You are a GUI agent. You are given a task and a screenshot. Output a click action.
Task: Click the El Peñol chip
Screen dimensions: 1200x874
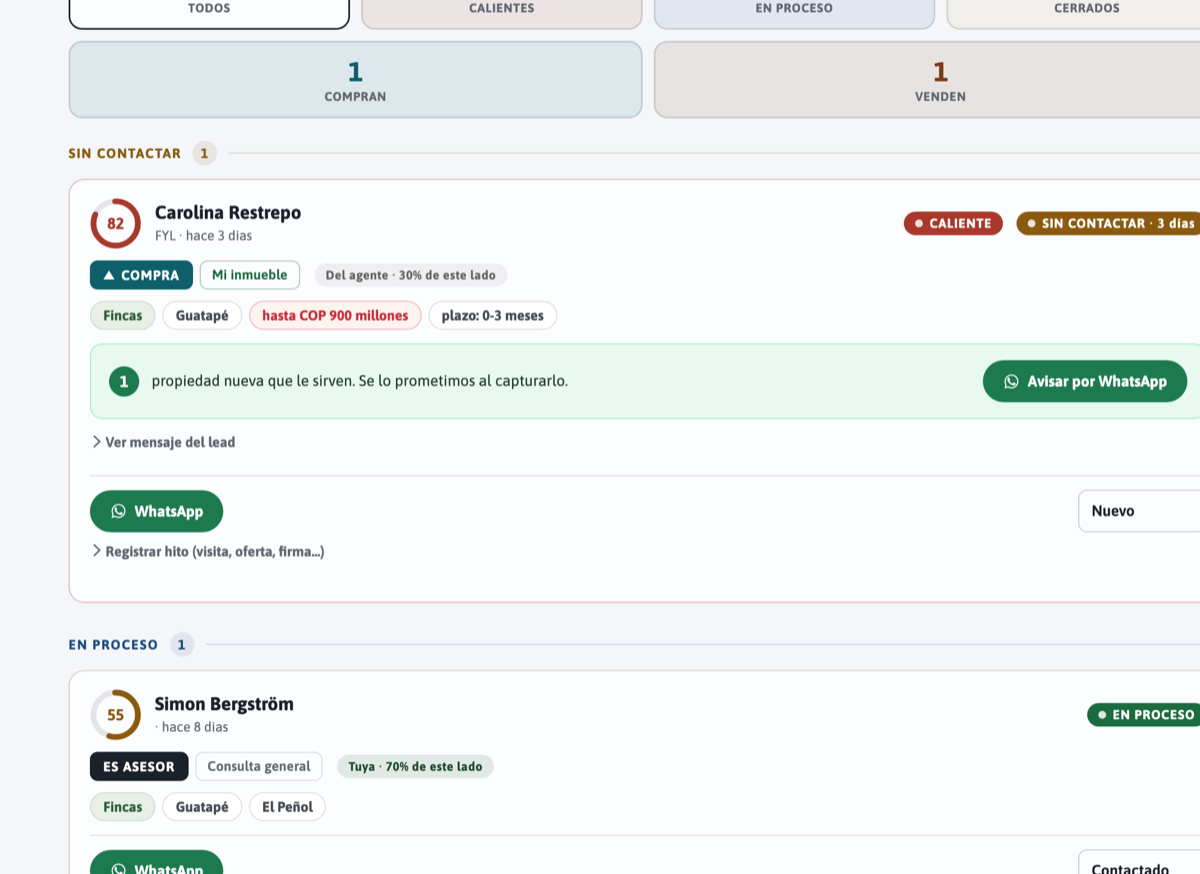click(x=287, y=807)
